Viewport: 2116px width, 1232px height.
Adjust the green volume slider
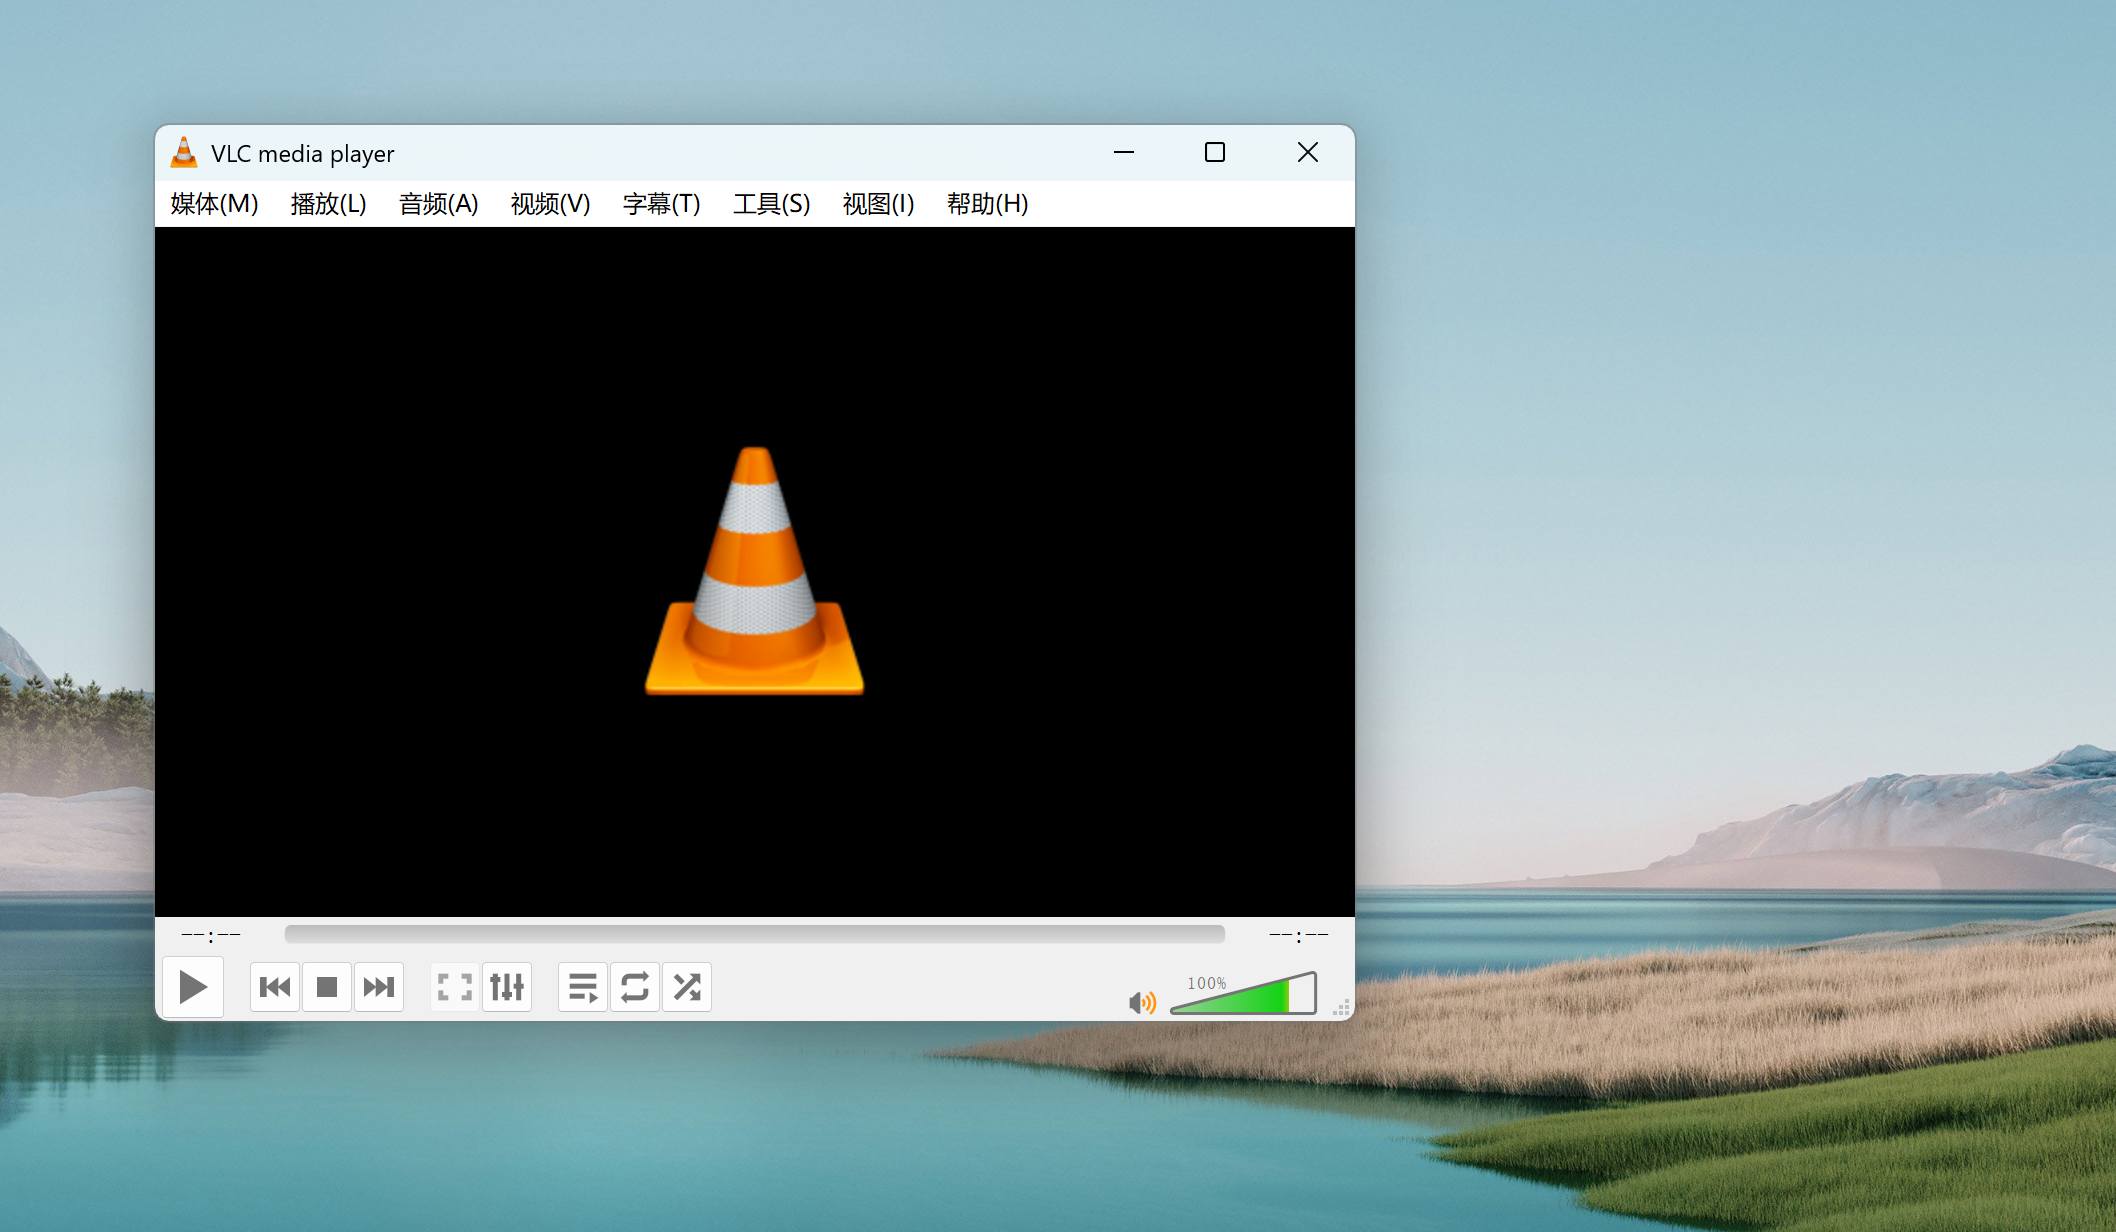[1243, 993]
